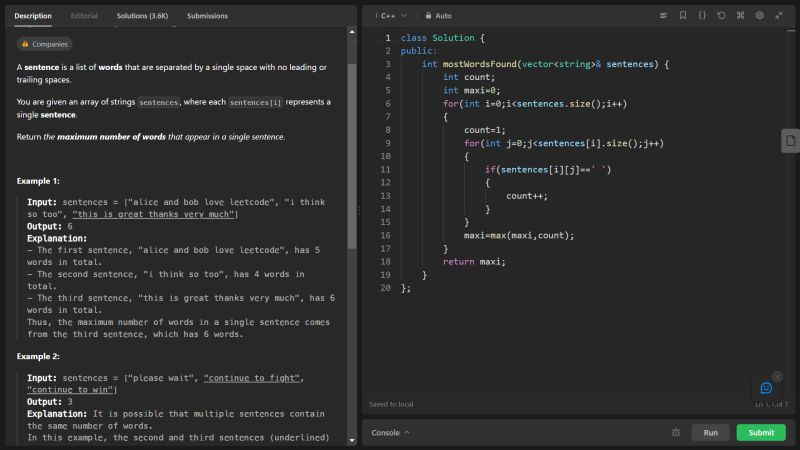The image size is (800, 450).
Task: Click description scrollbar up arrow
Action: [352, 32]
